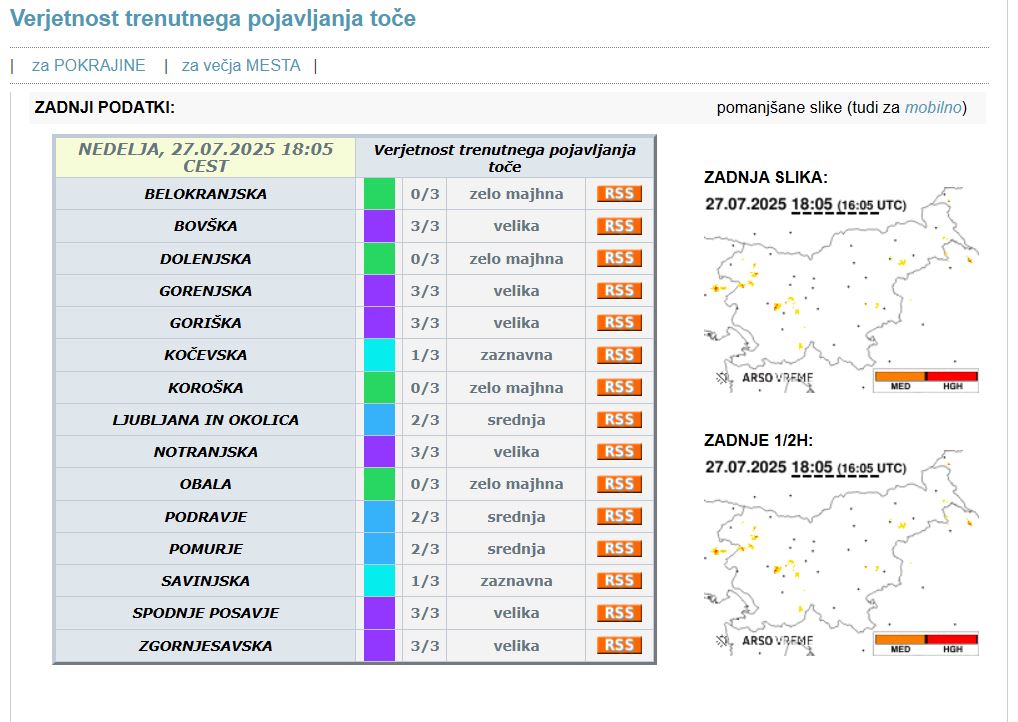Viewport: 1018px width, 722px height.
Task: Click the cyan swatch for Kočevska
Action: coord(379,355)
